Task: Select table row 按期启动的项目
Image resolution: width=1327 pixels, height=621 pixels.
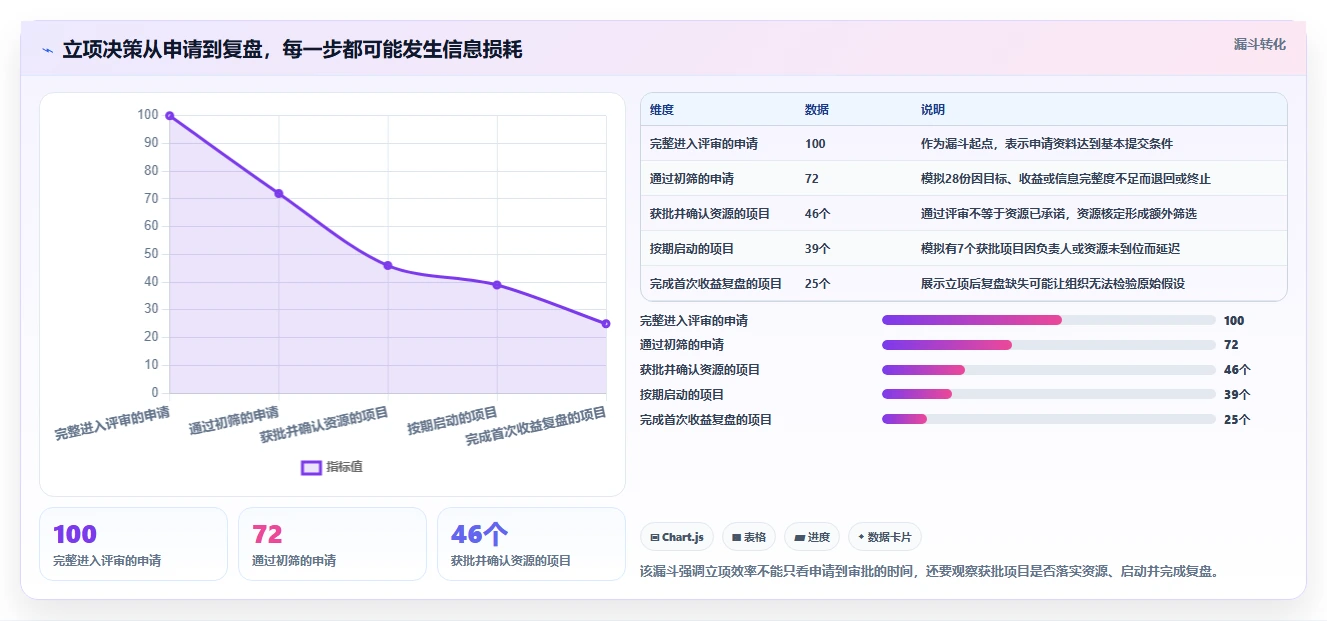Action: click(x=964, y=249)
